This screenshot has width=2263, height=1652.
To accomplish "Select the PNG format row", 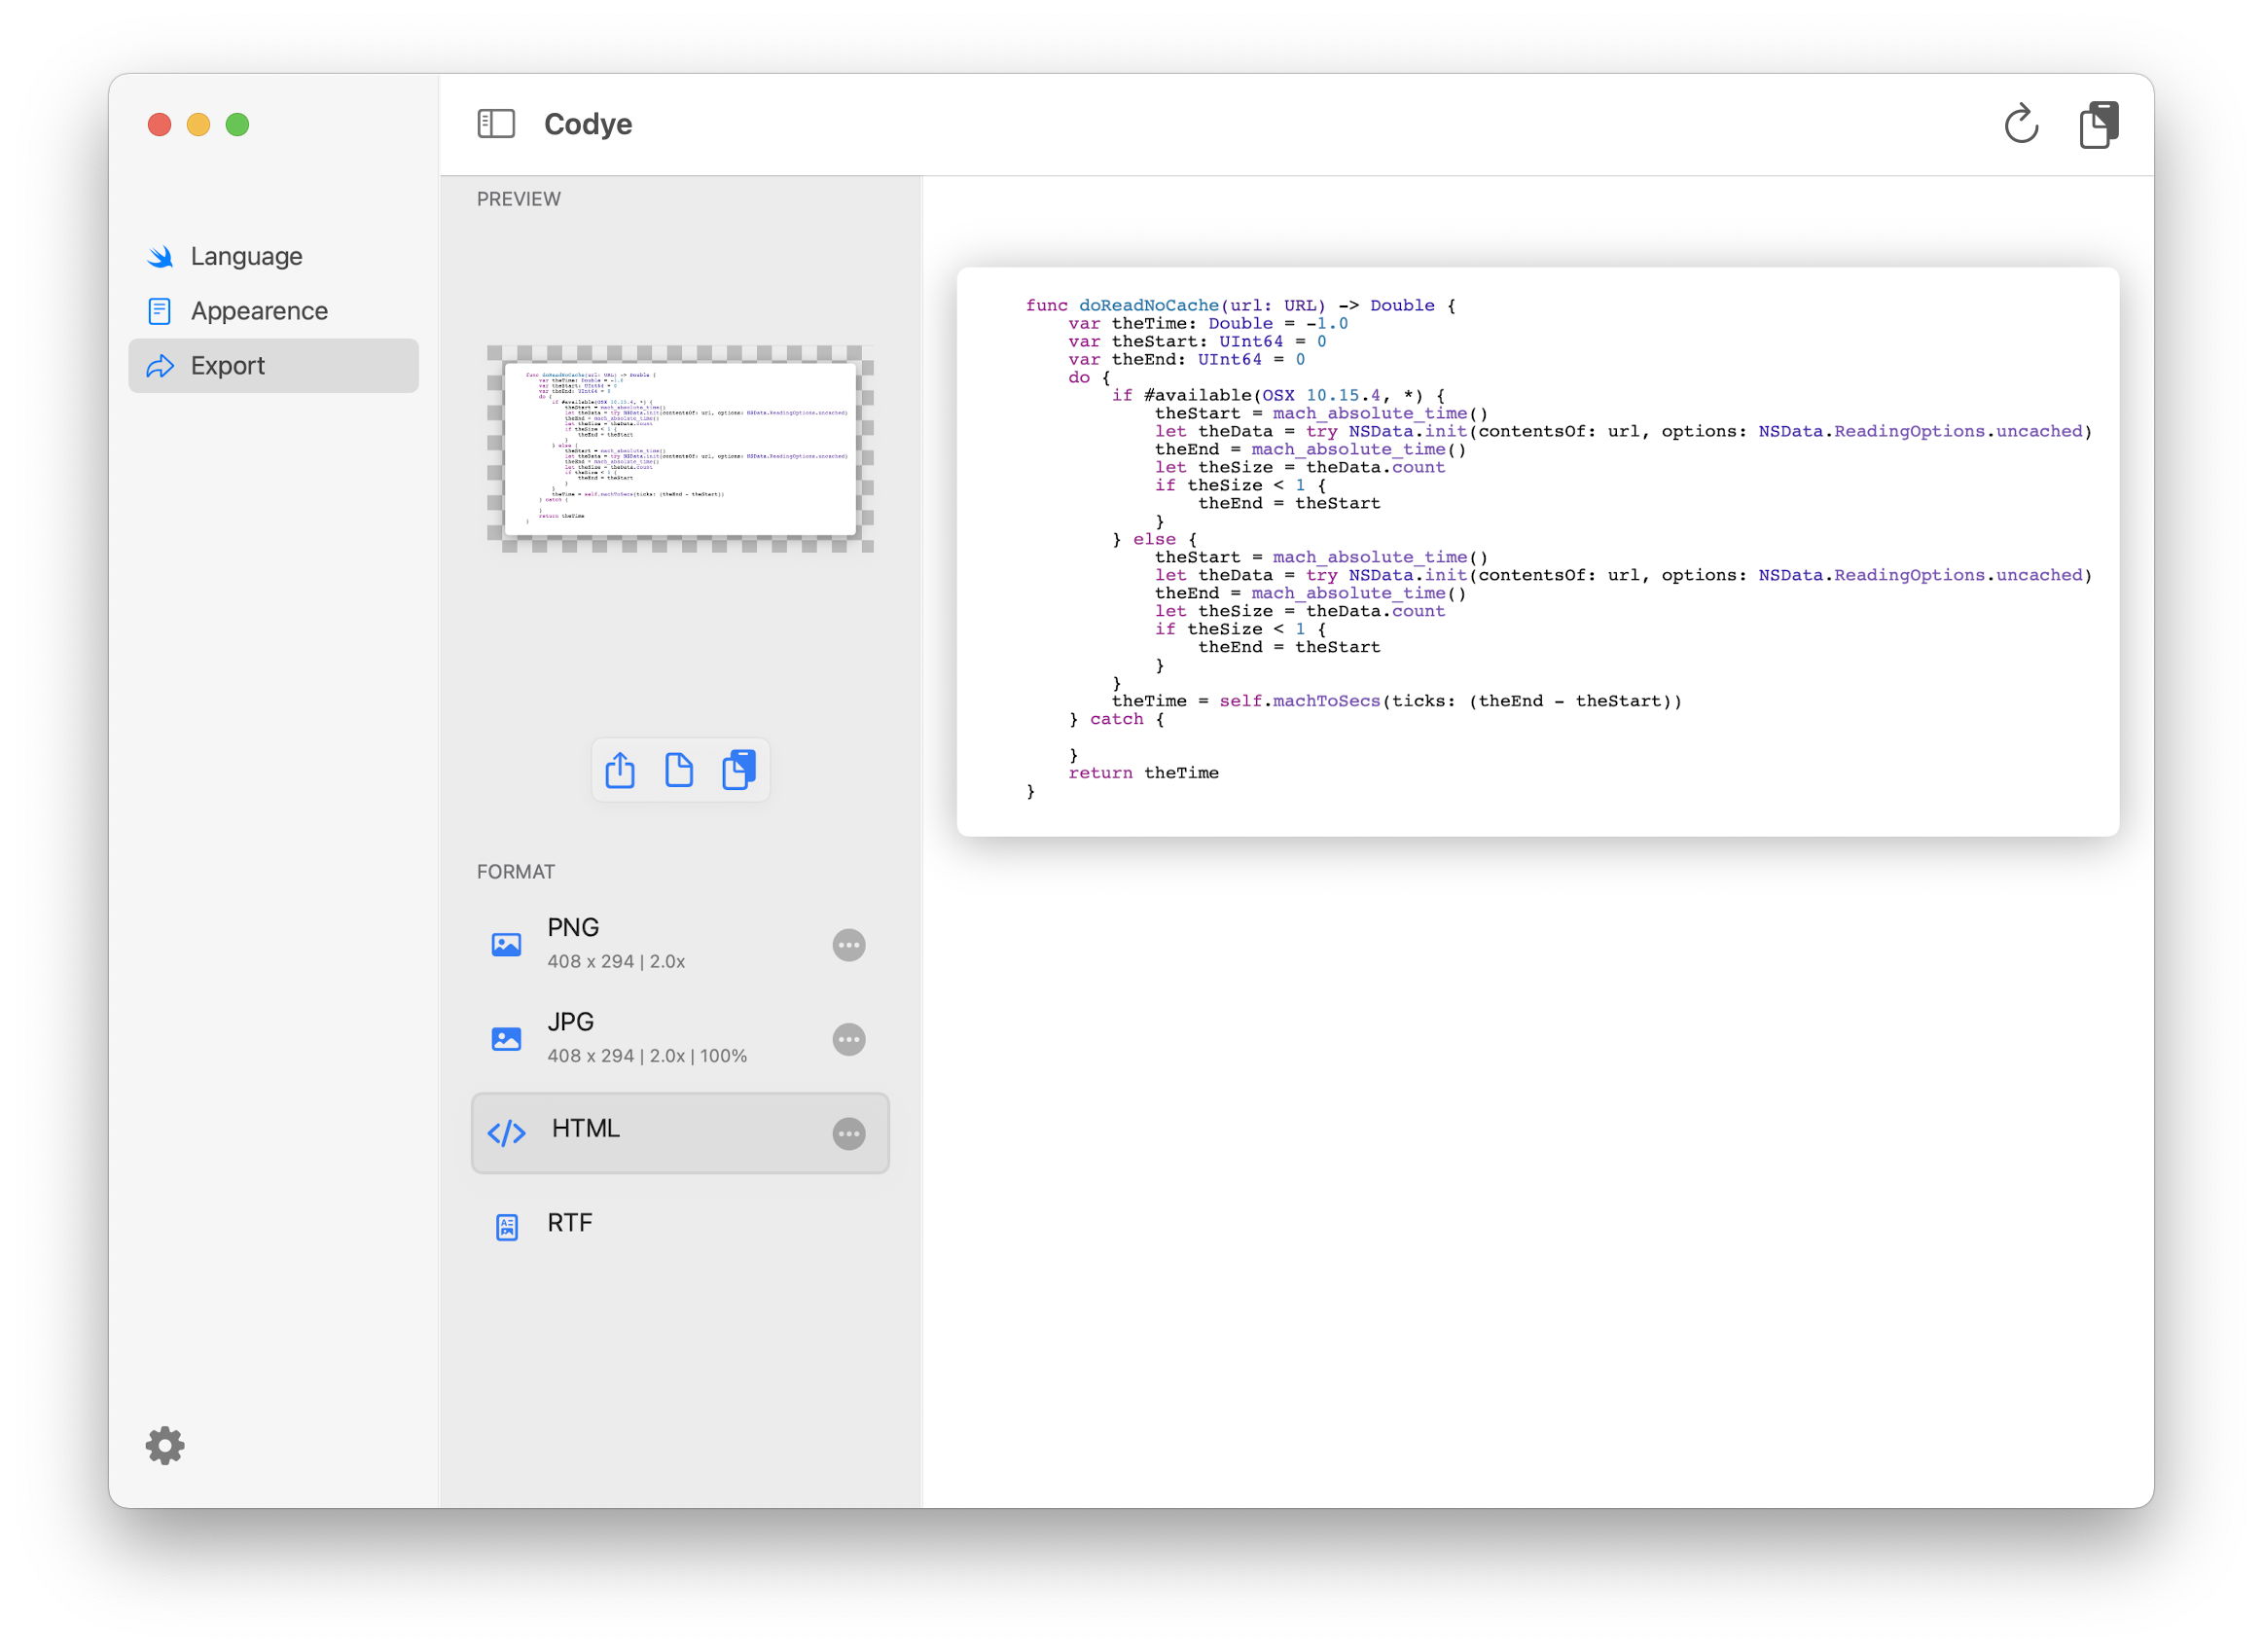I will pos(680,945).
